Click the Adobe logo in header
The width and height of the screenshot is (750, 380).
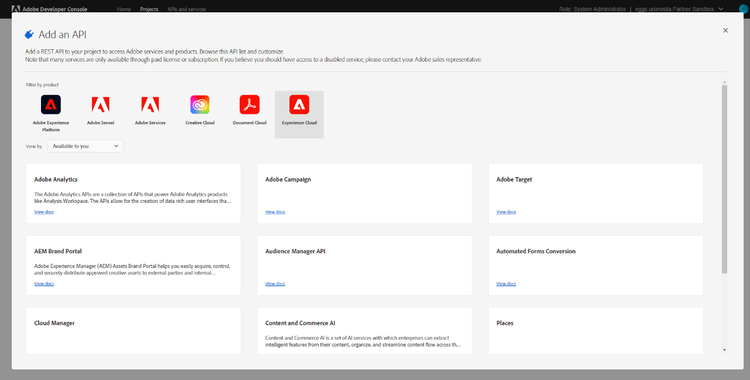15,9
